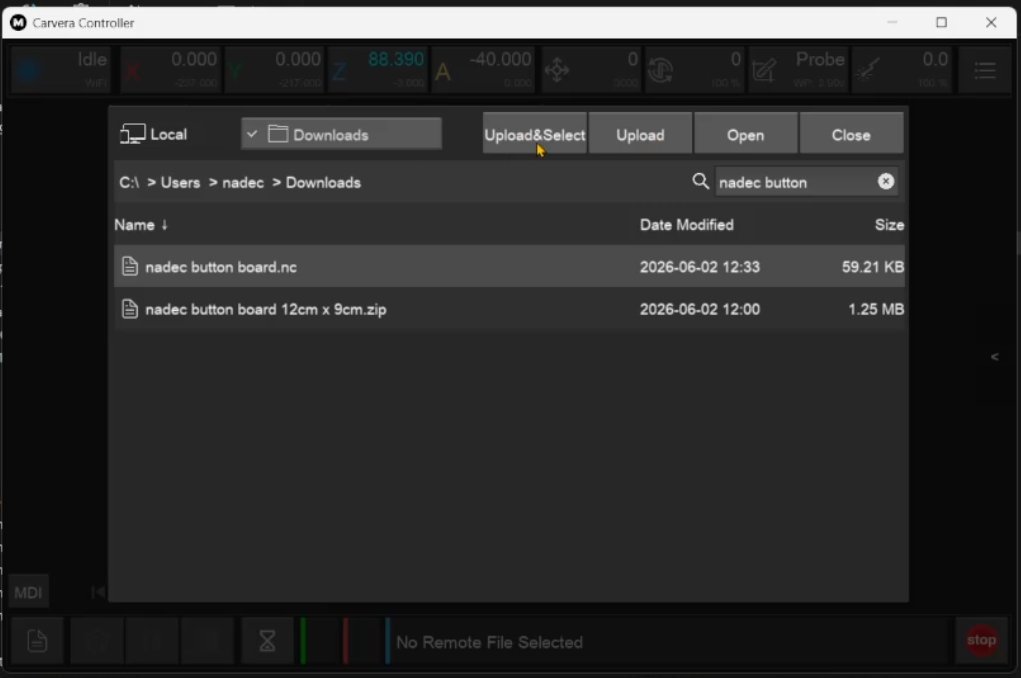The height and width of the screenshot is (678, 1021).
Task: Click the Probe tool icon in status bar
Action: (x=764, y=70)
